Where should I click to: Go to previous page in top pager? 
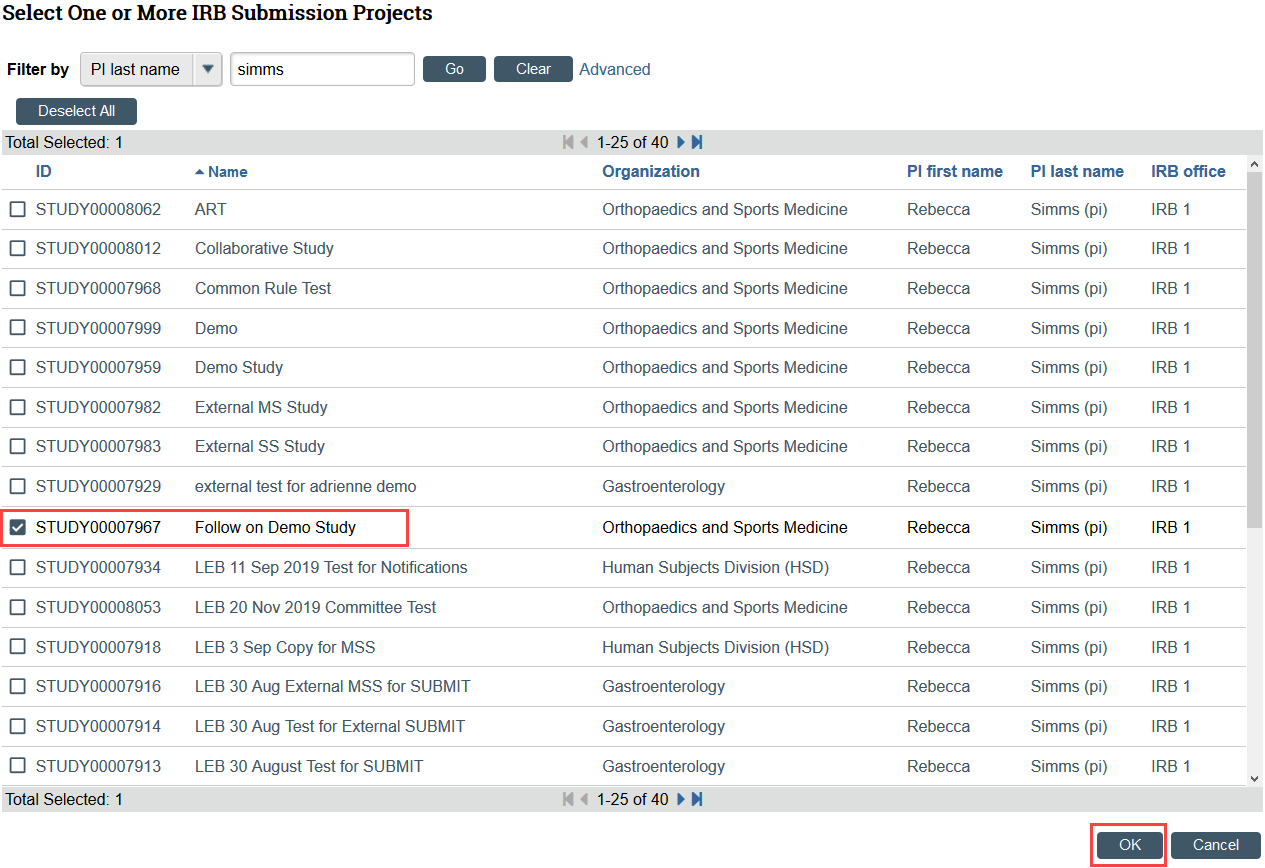point(584,142)
